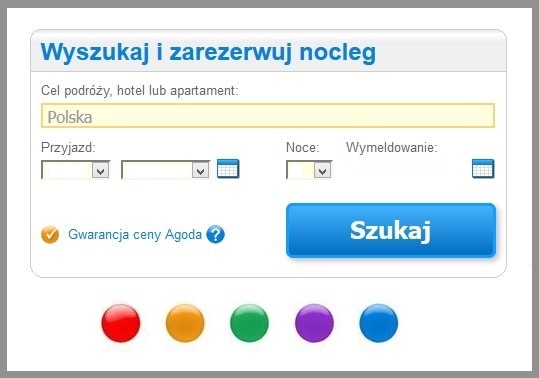Viewport: 539px width, 378px height.
Task: Click the Przyjazd label
Action: 68,148
